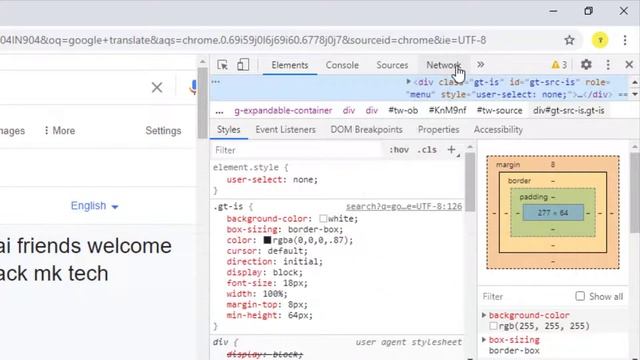Click the 277 × 64 content box
640x360 pixels.
pyautogui.click(x=553, y=213)
